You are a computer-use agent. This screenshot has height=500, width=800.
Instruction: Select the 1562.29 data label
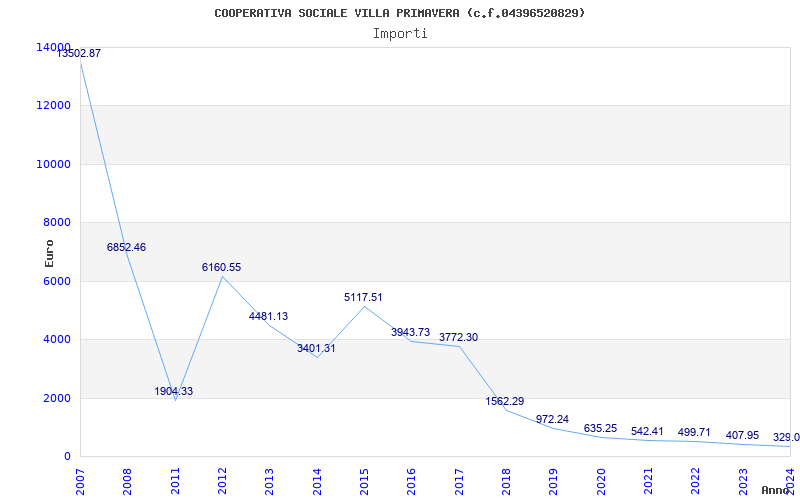[505, 402]
